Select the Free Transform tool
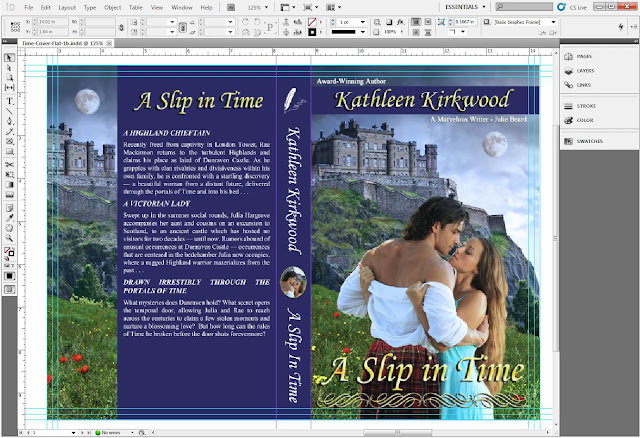The image size is (640, 438). tap(9, 174)
